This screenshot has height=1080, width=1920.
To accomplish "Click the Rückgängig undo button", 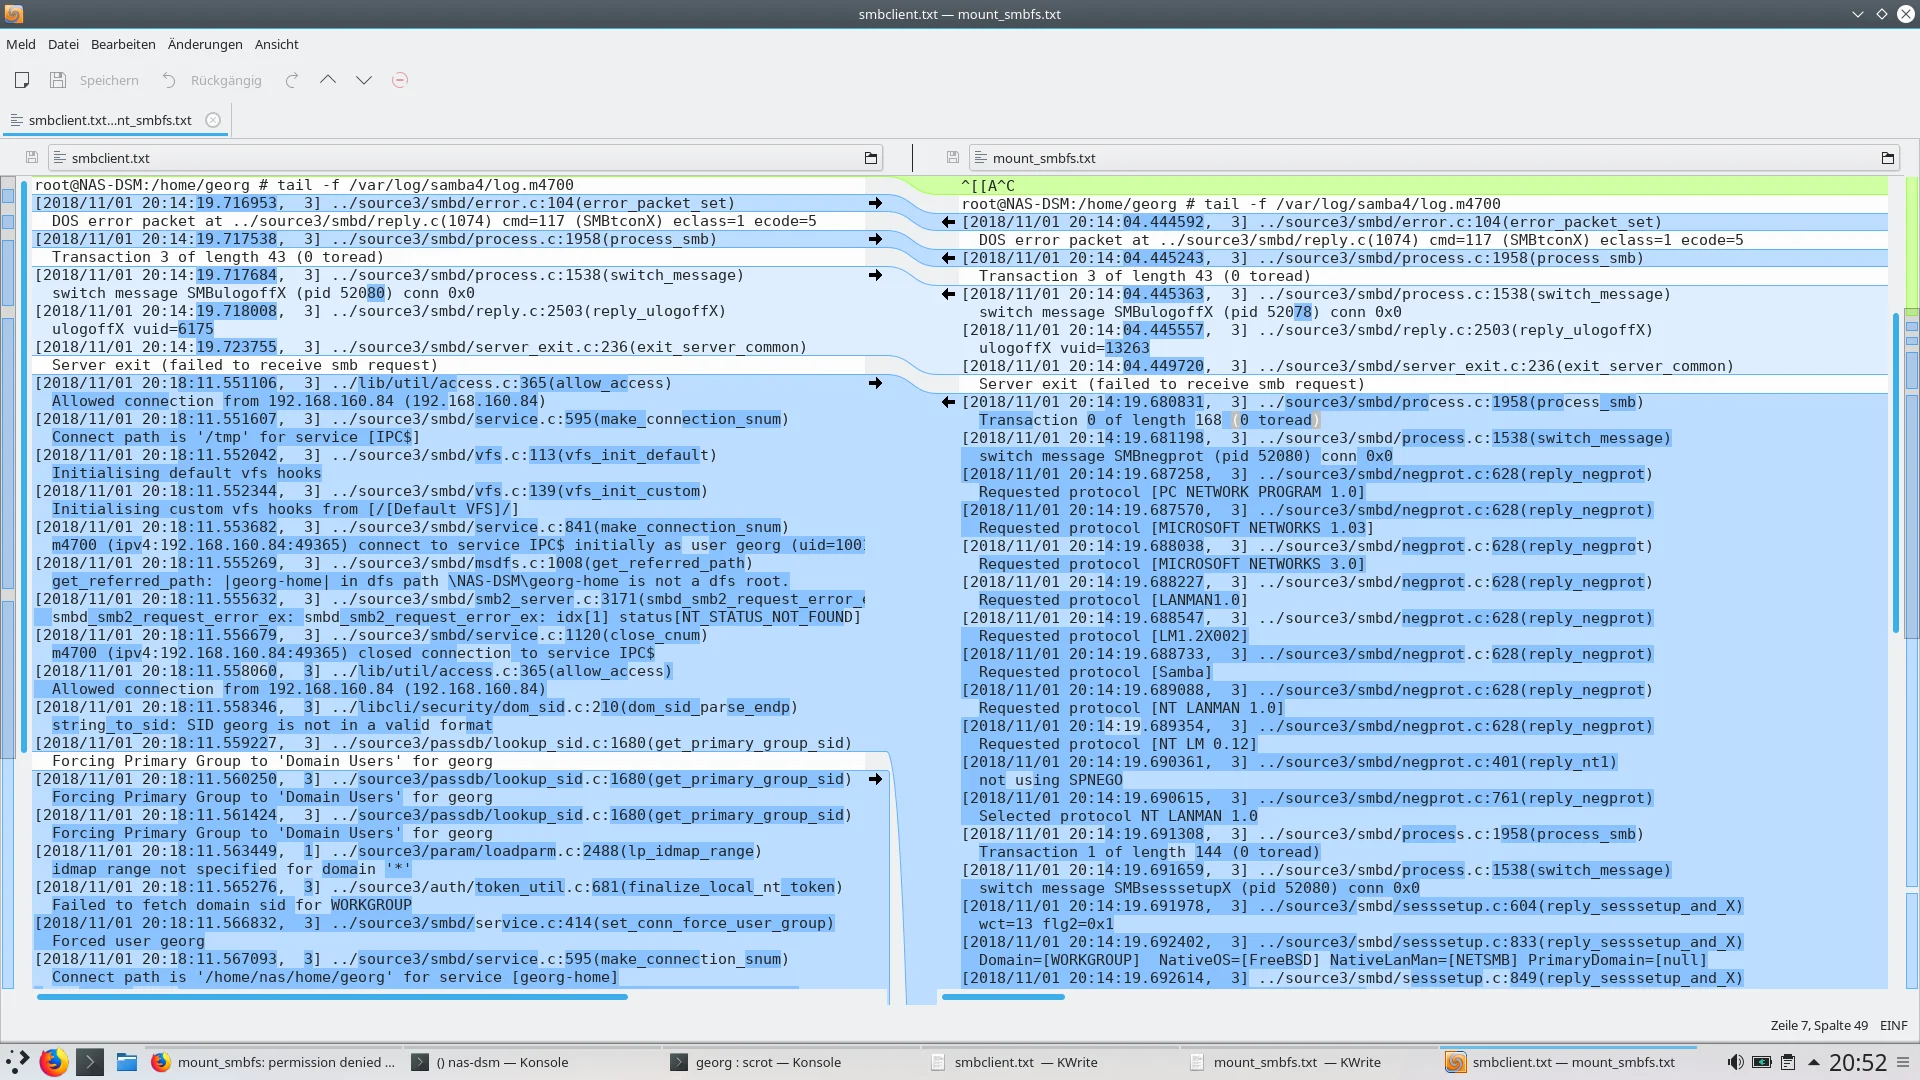I will coord(212,80).
